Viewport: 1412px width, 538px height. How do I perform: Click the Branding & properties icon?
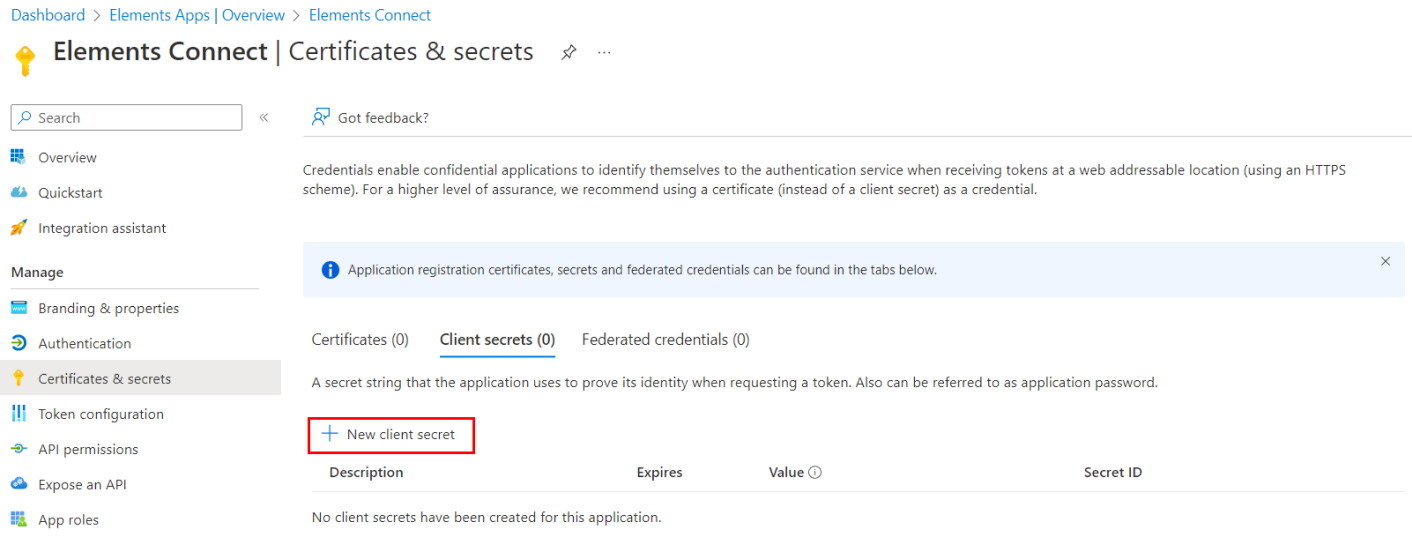pyautogui.click(x=18, y=308)
